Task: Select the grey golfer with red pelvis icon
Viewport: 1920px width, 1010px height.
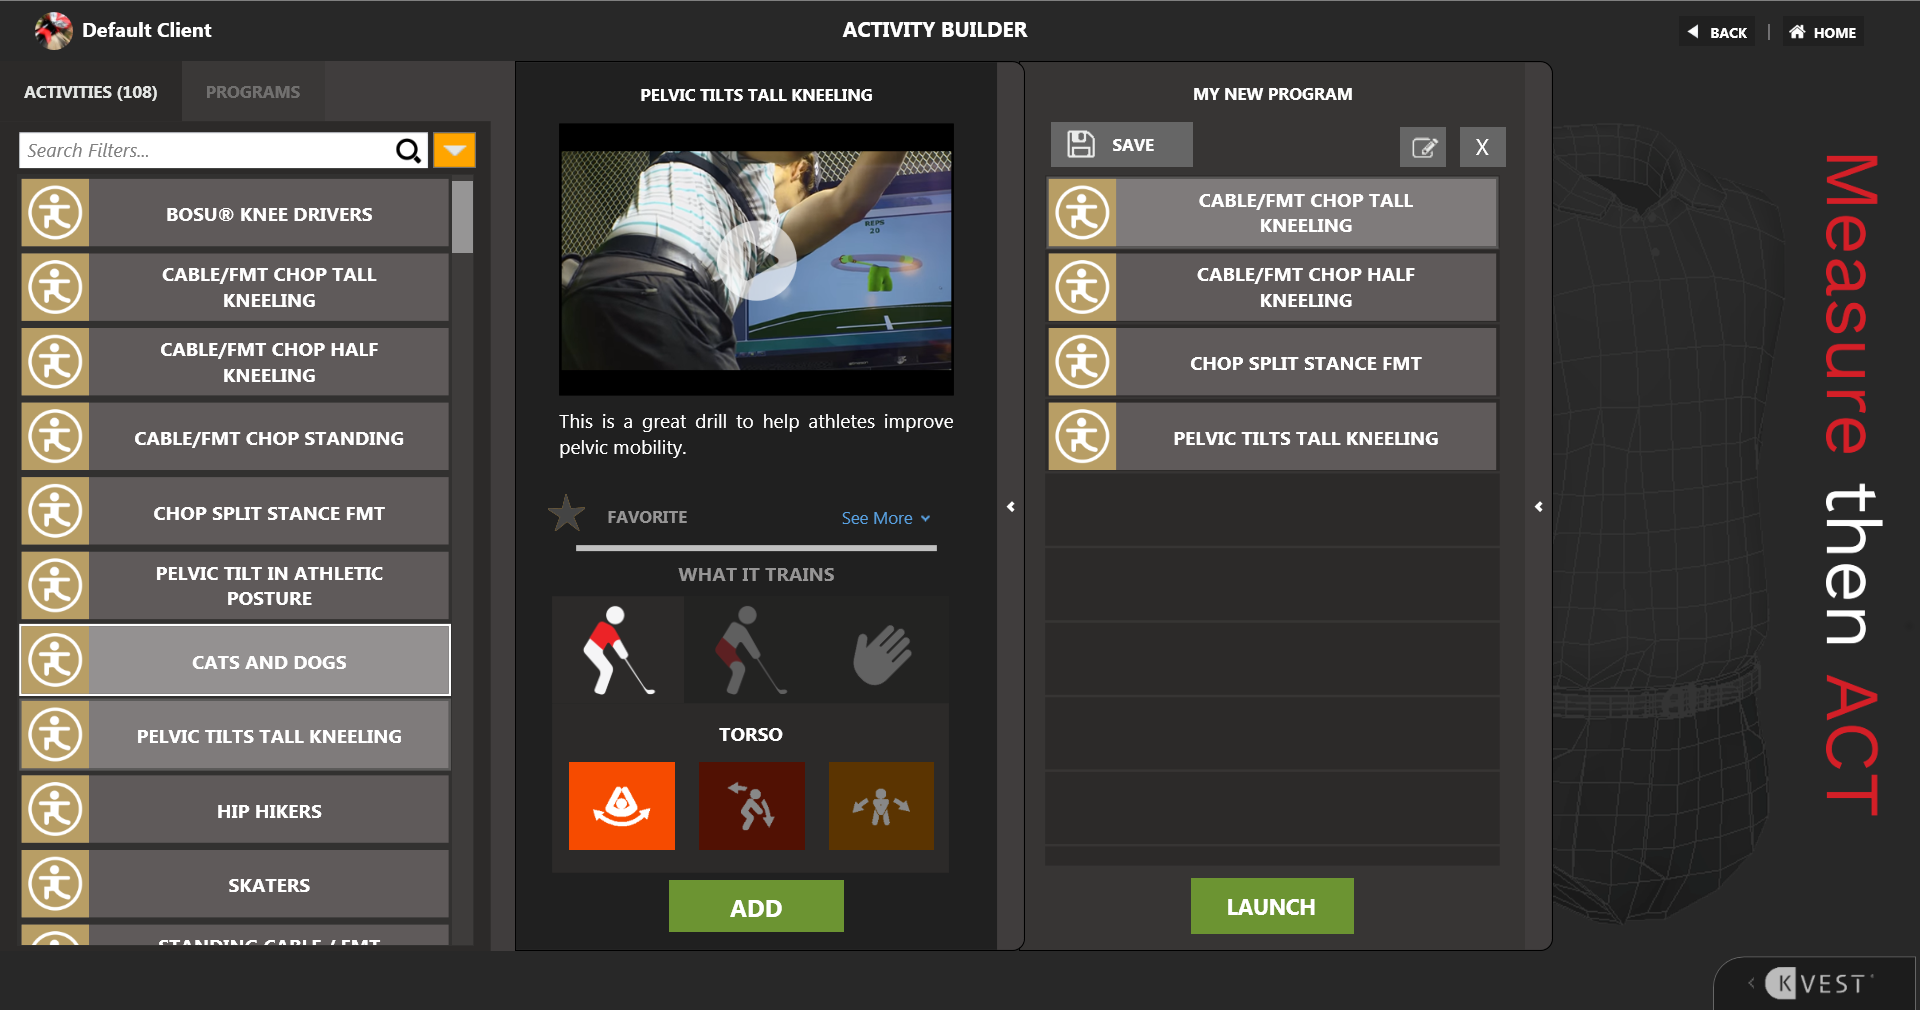Action: 750,650
